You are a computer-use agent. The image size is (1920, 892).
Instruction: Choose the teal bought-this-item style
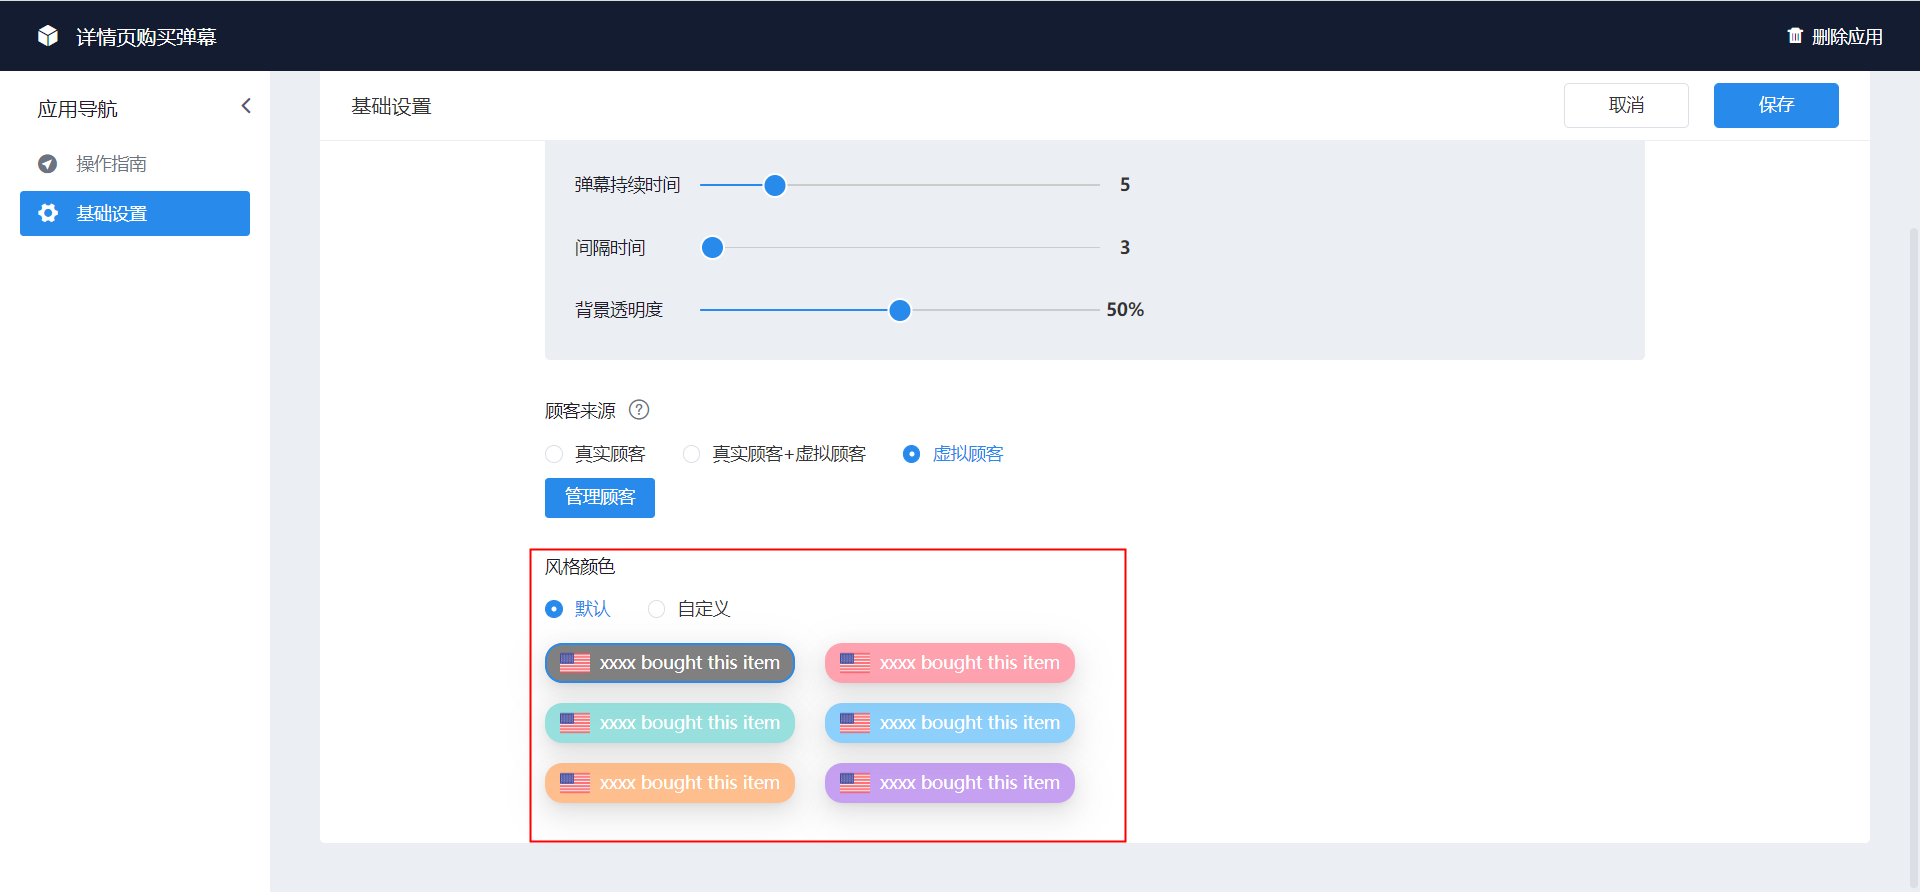point(670,723)
